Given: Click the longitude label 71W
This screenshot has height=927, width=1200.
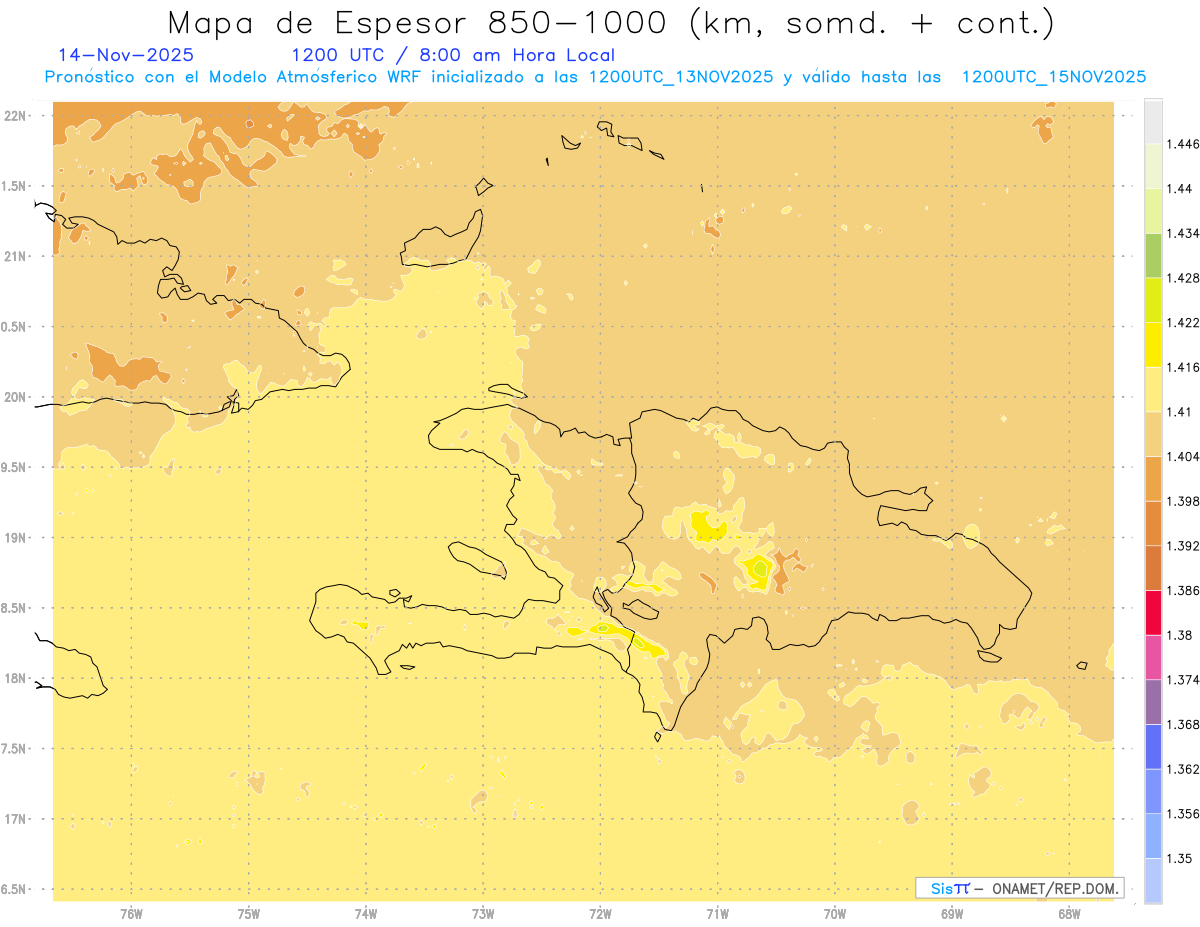Looking at the screenshot, I should pyautogui.click(x=717, y=914).
